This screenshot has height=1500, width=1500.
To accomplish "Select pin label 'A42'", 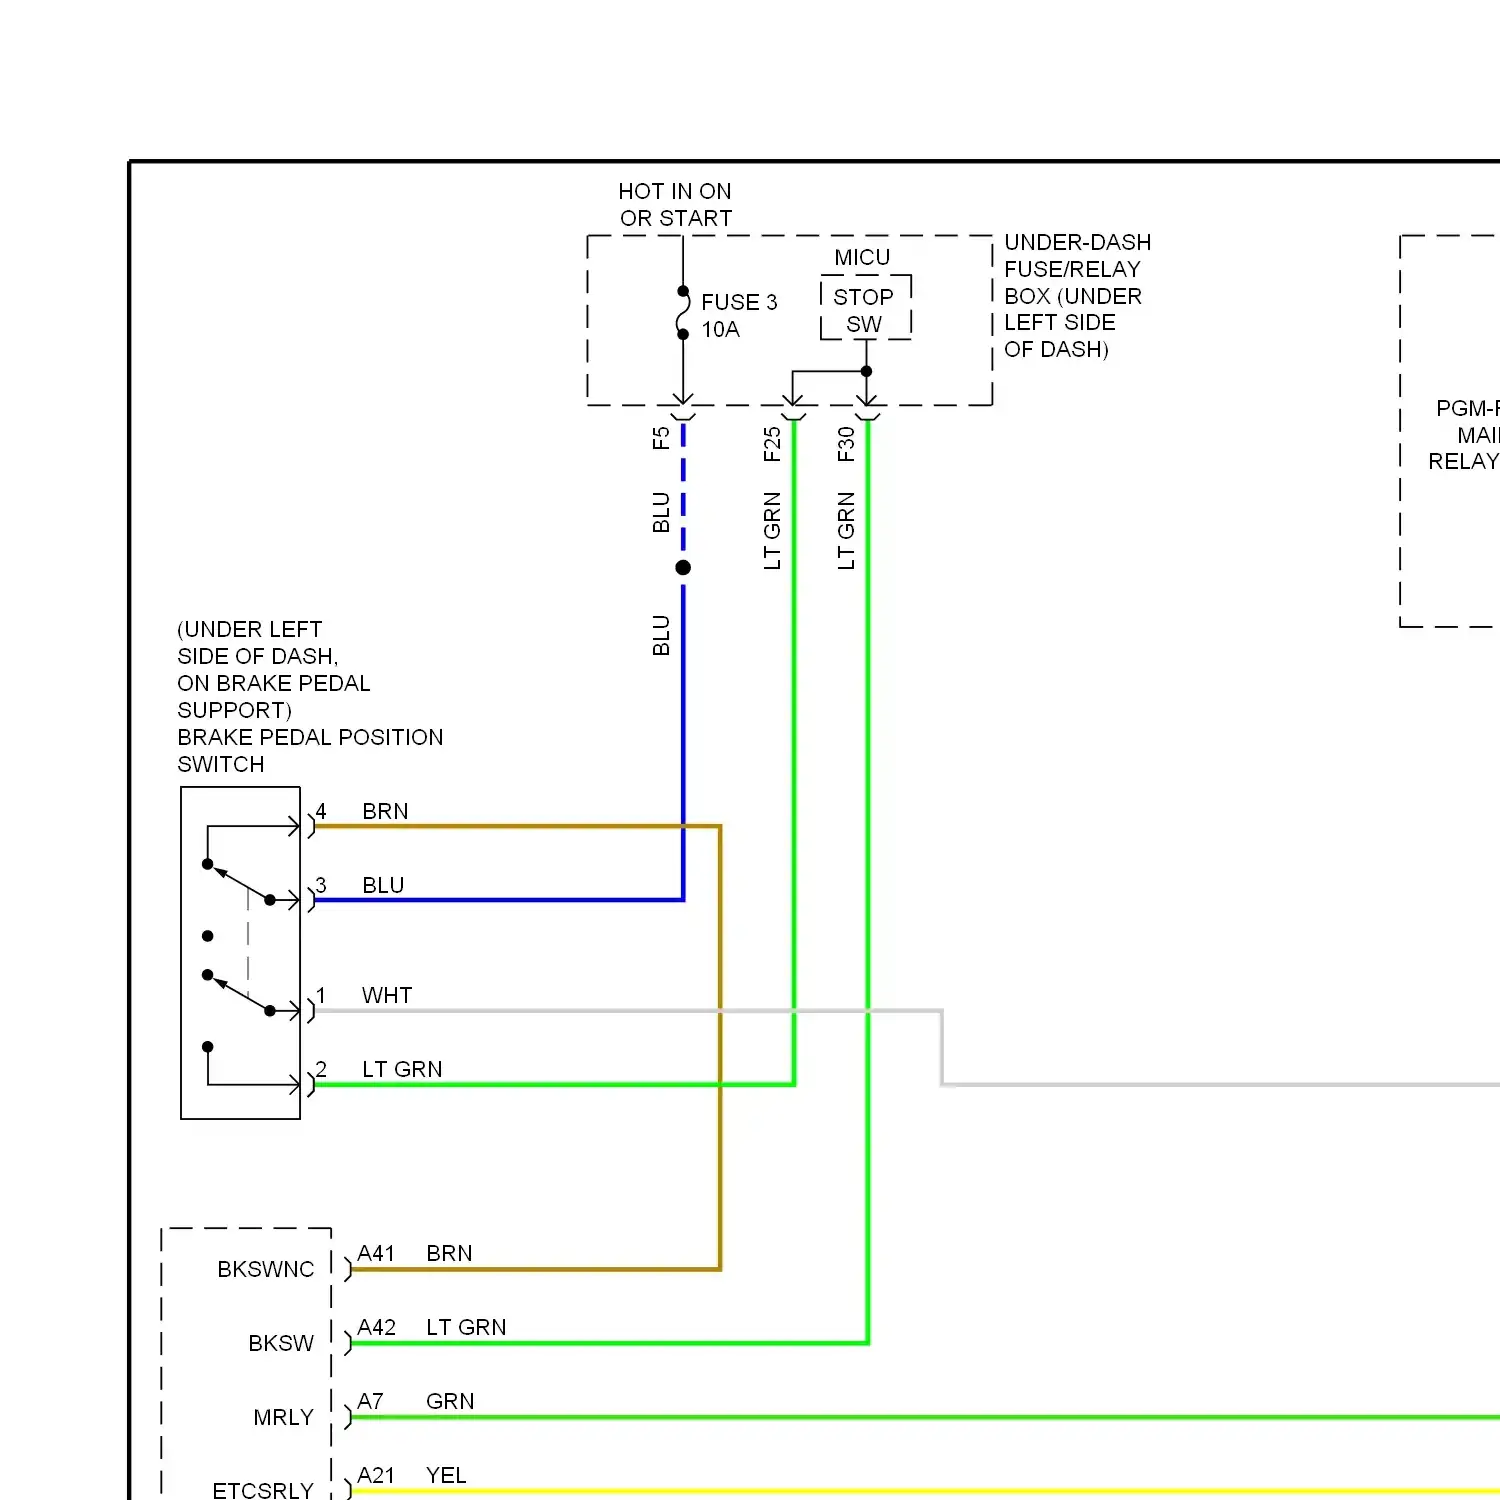I will pyautogui.click(x=376, y=1327).
